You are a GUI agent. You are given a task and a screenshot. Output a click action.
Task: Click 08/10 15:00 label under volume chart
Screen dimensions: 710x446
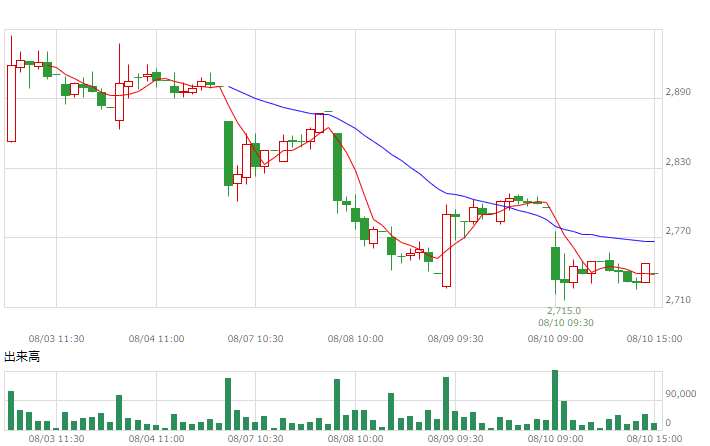654,439
